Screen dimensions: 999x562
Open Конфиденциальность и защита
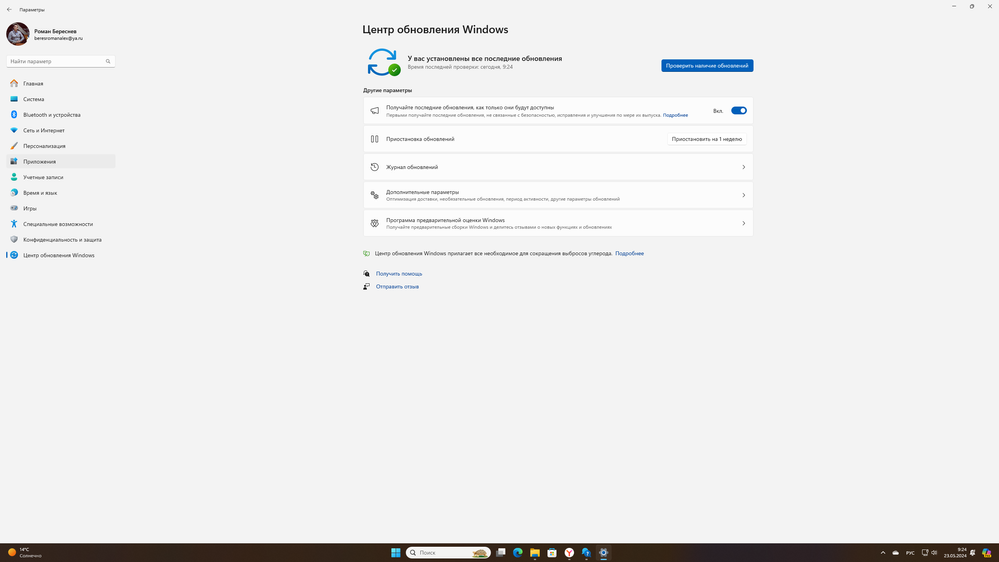tap(61, 240)
